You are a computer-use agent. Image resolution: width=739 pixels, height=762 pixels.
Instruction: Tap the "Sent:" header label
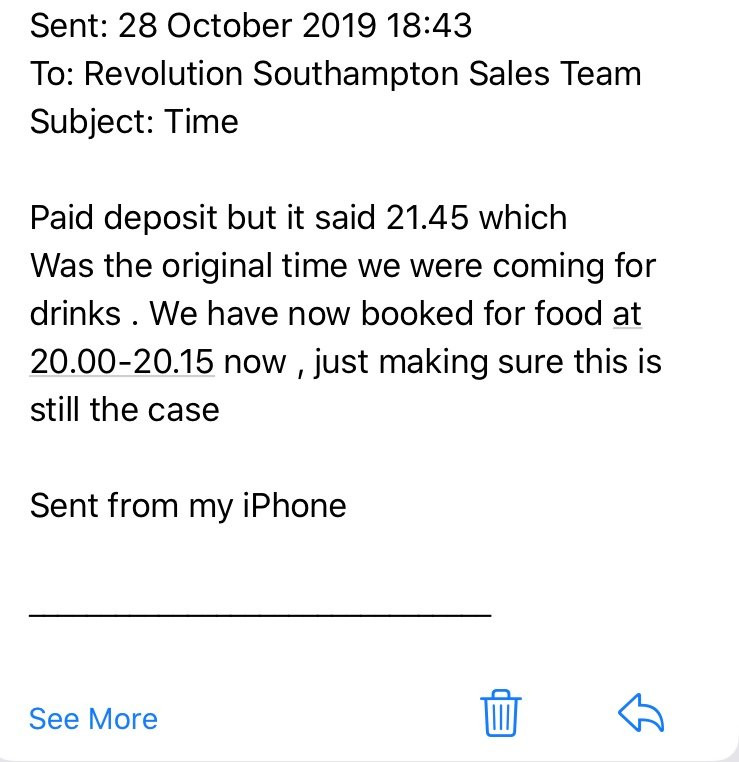click(69, 25)
